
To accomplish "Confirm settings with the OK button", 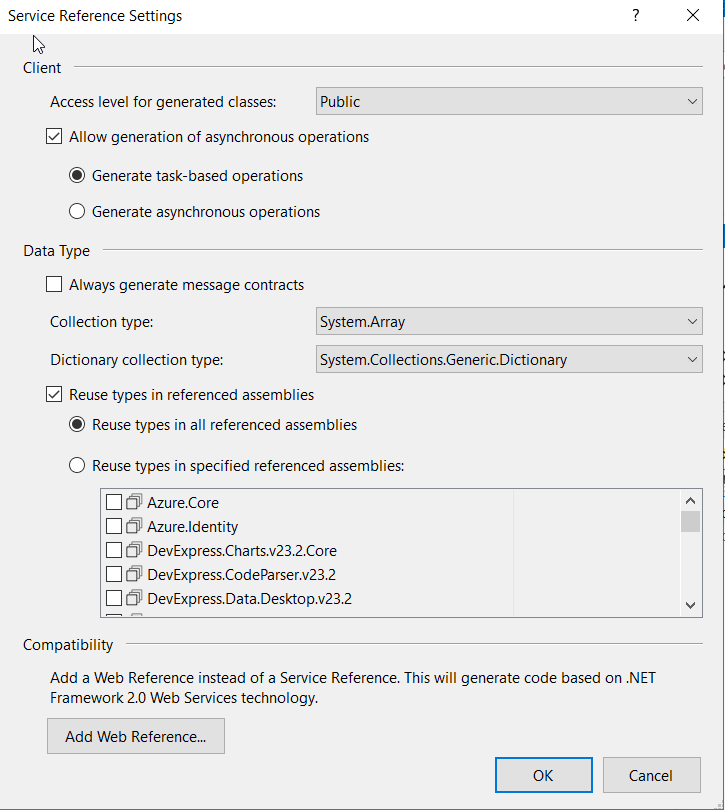I will 543,775.
